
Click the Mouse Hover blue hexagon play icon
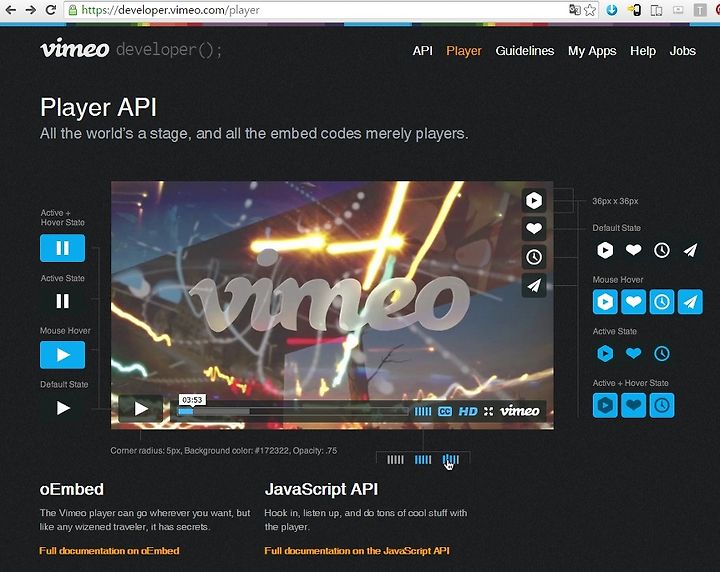pyautogui.click(x=605, y=302)
